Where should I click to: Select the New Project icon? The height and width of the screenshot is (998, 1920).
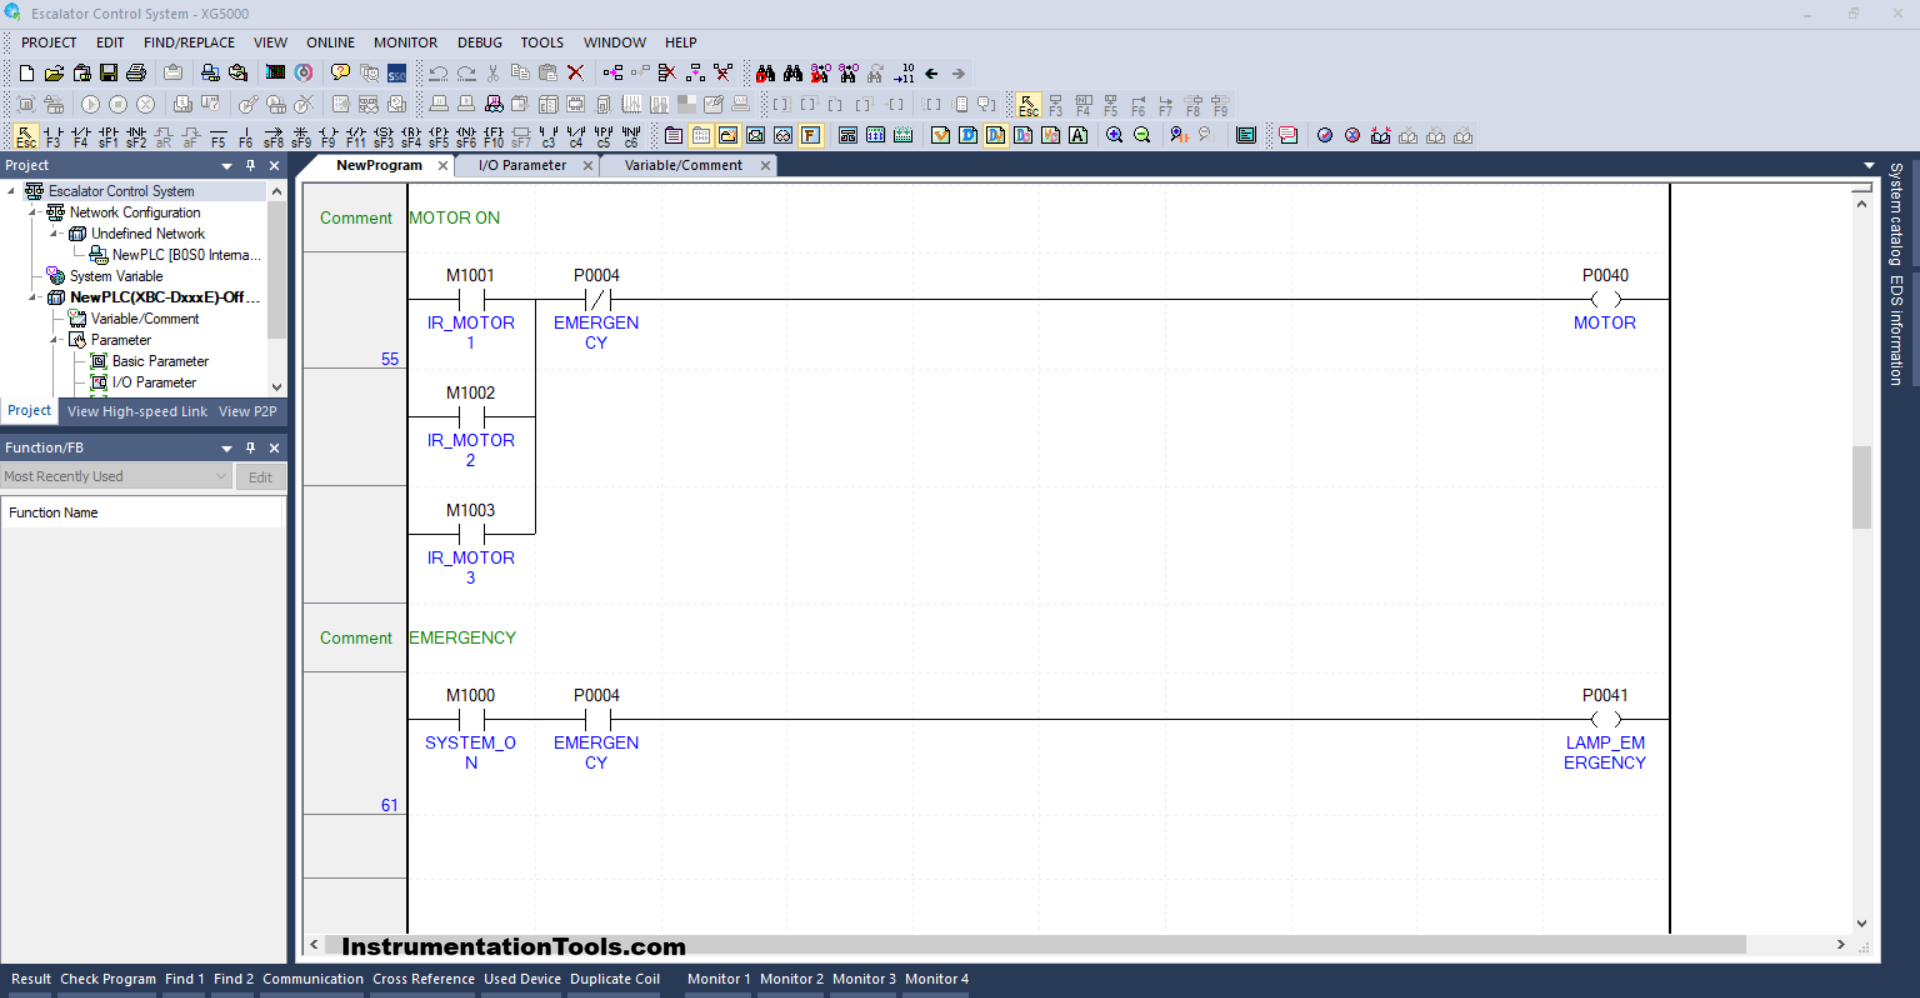click(25, 73)
